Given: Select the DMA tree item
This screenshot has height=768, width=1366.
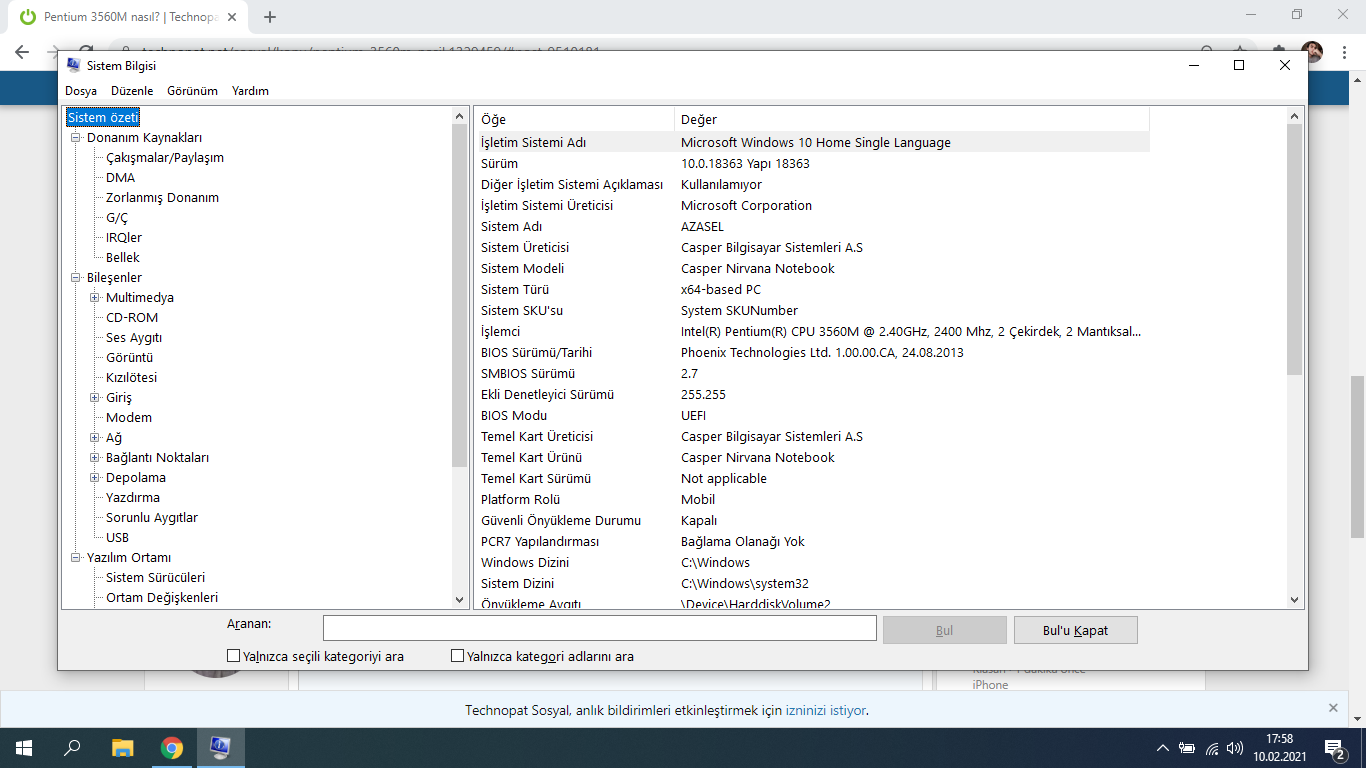Looking at the screenshot, I should tap(120, 177).
